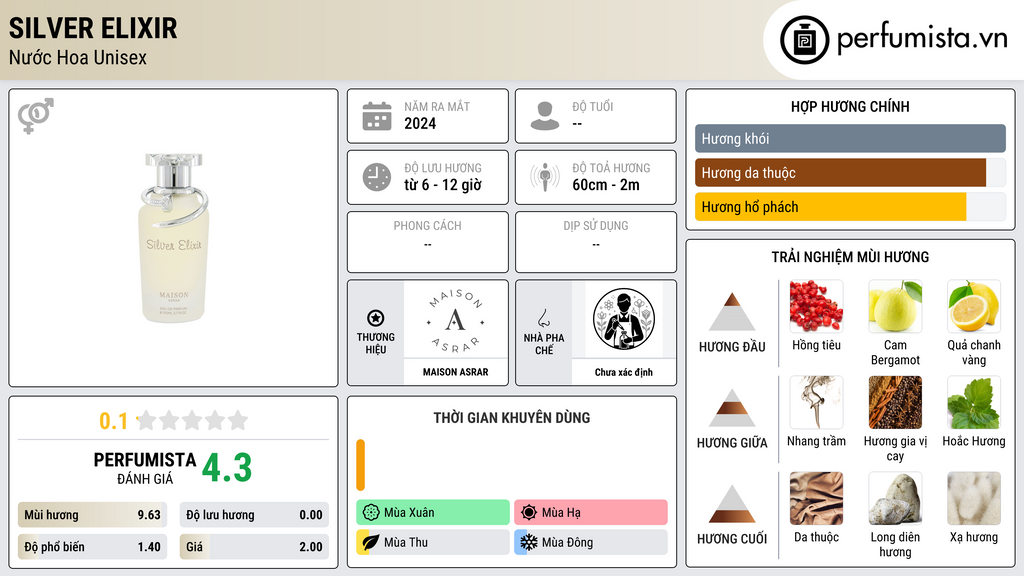Click the Nước Hoa Unisex subtitle
Image resolution: width=1024 pixels, height=576 pixels.
[x=78, y=57]
